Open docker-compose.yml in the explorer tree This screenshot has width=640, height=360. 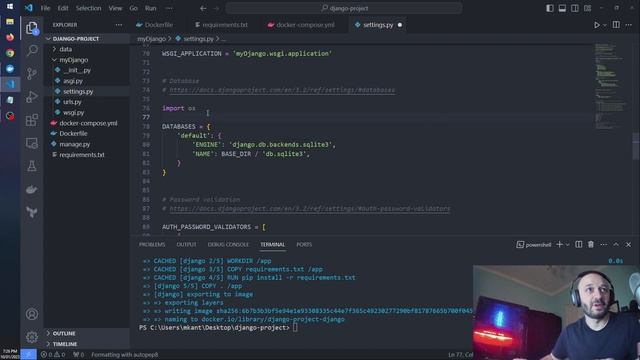coord(87,123)
